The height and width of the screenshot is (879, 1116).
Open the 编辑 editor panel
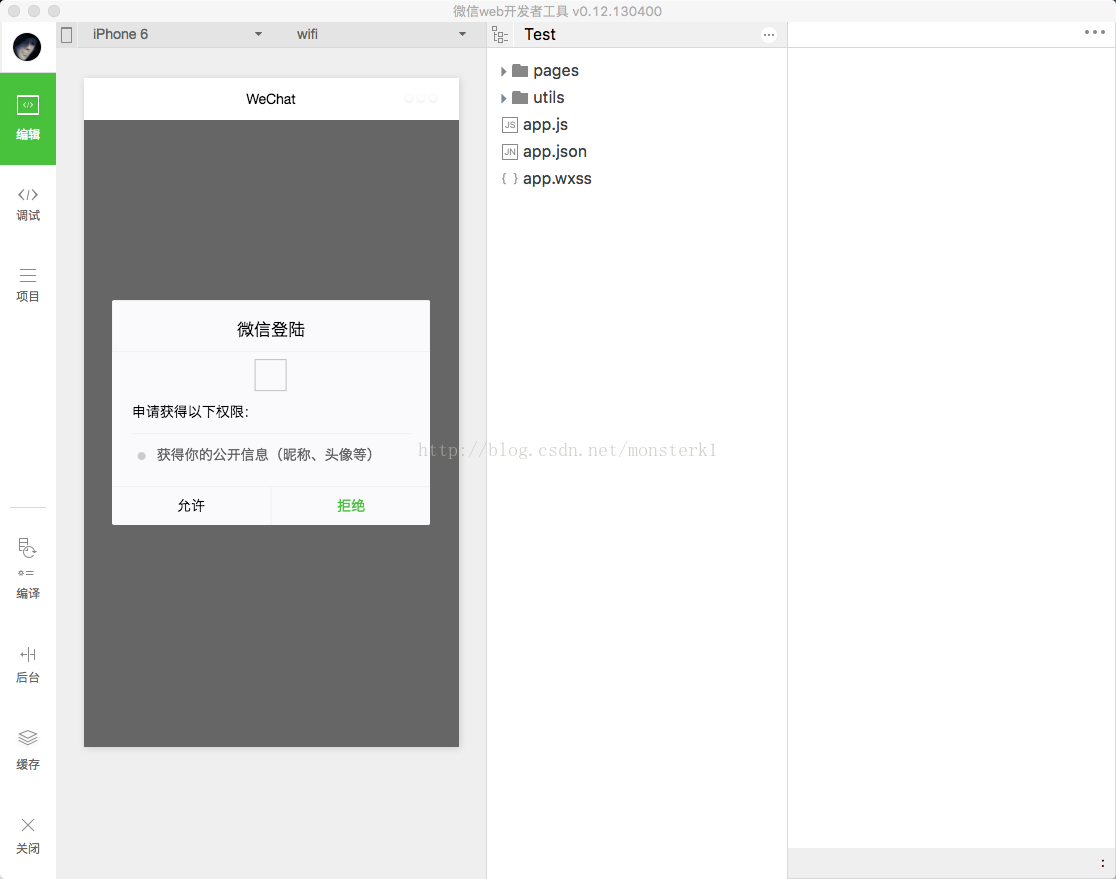pos(28,118)
